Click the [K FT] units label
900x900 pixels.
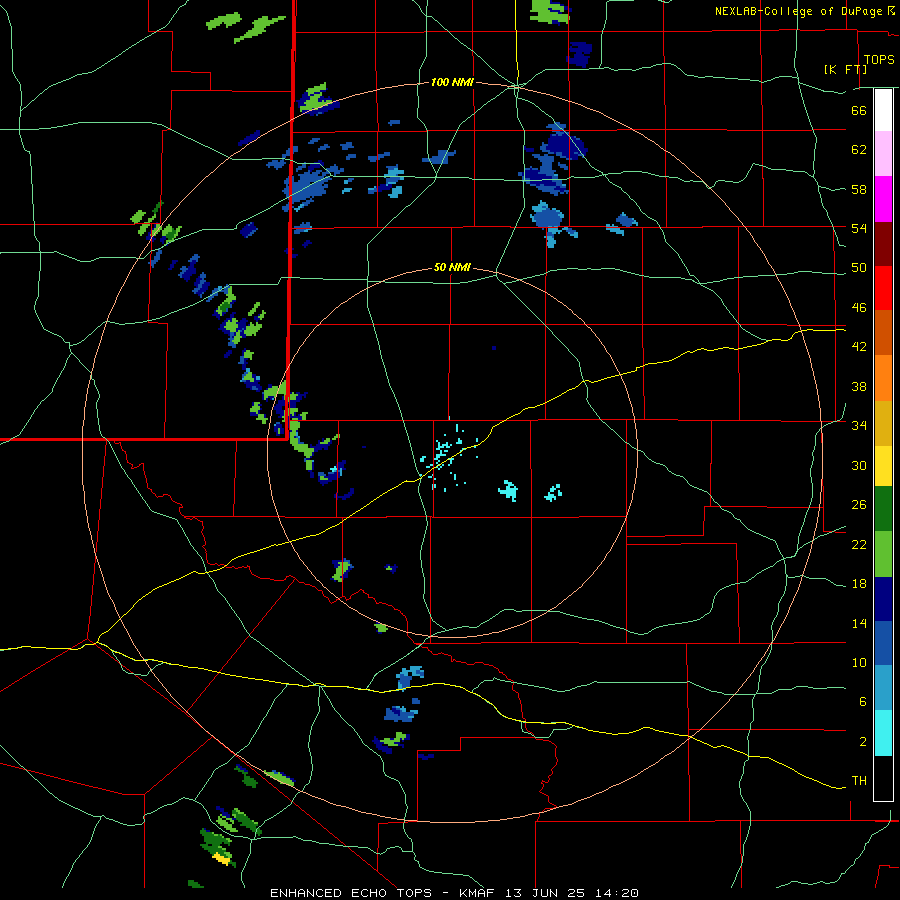pos(845,69)
